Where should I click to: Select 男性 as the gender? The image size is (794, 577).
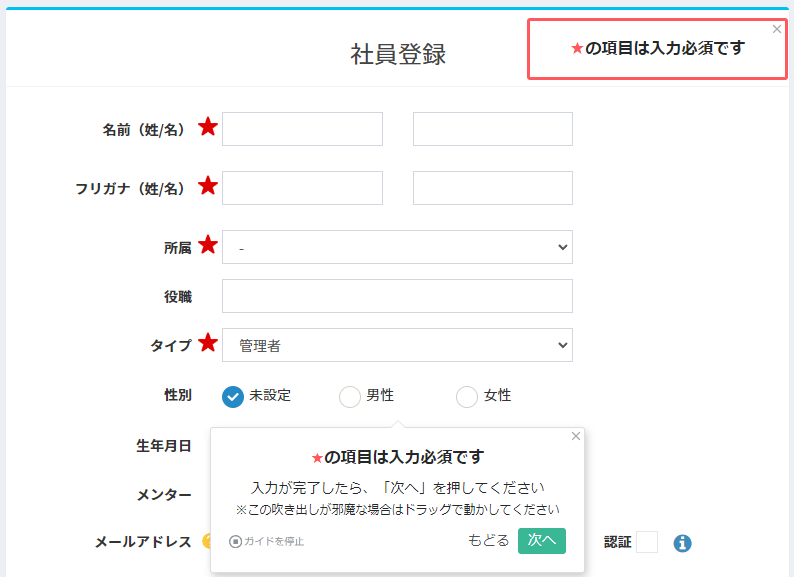(349, 397)
